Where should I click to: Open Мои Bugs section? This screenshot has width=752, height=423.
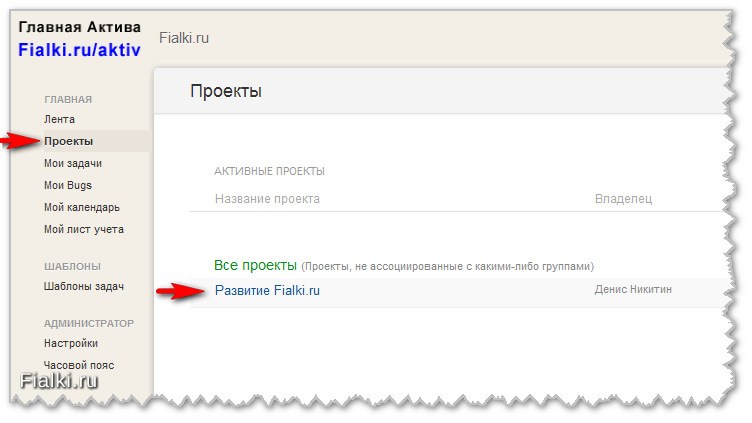tap(68, 185)
